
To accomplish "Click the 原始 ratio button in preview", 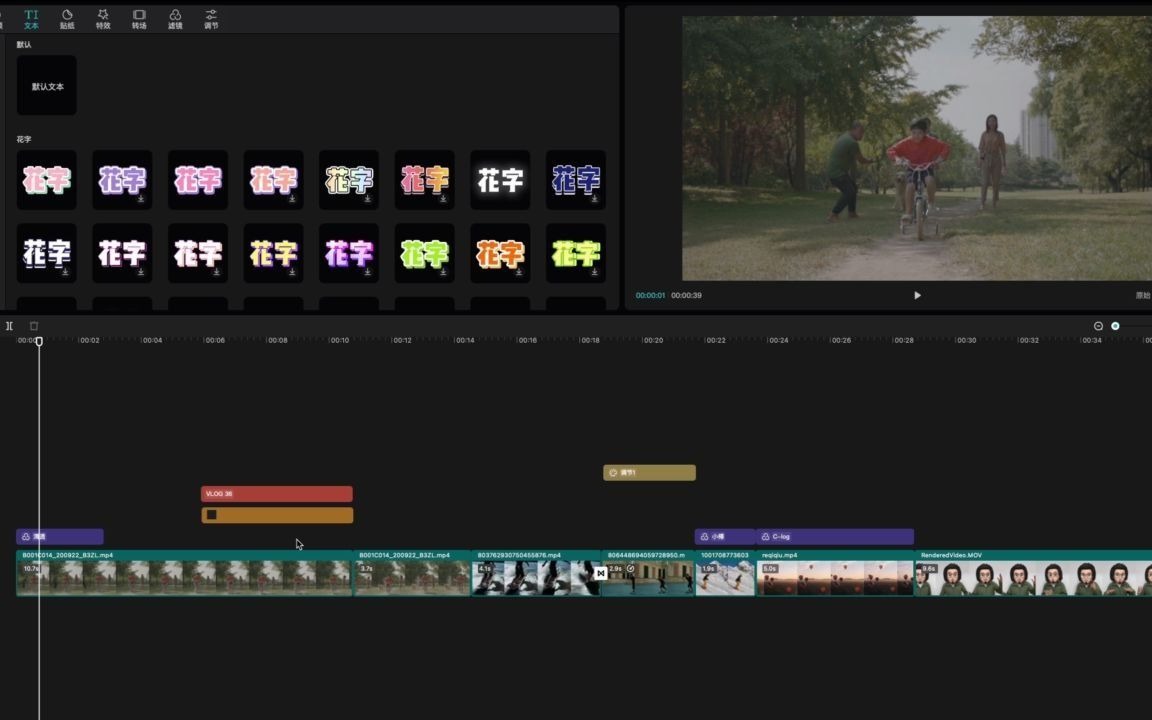I will pyautogui.click(x=1142, y=296).
